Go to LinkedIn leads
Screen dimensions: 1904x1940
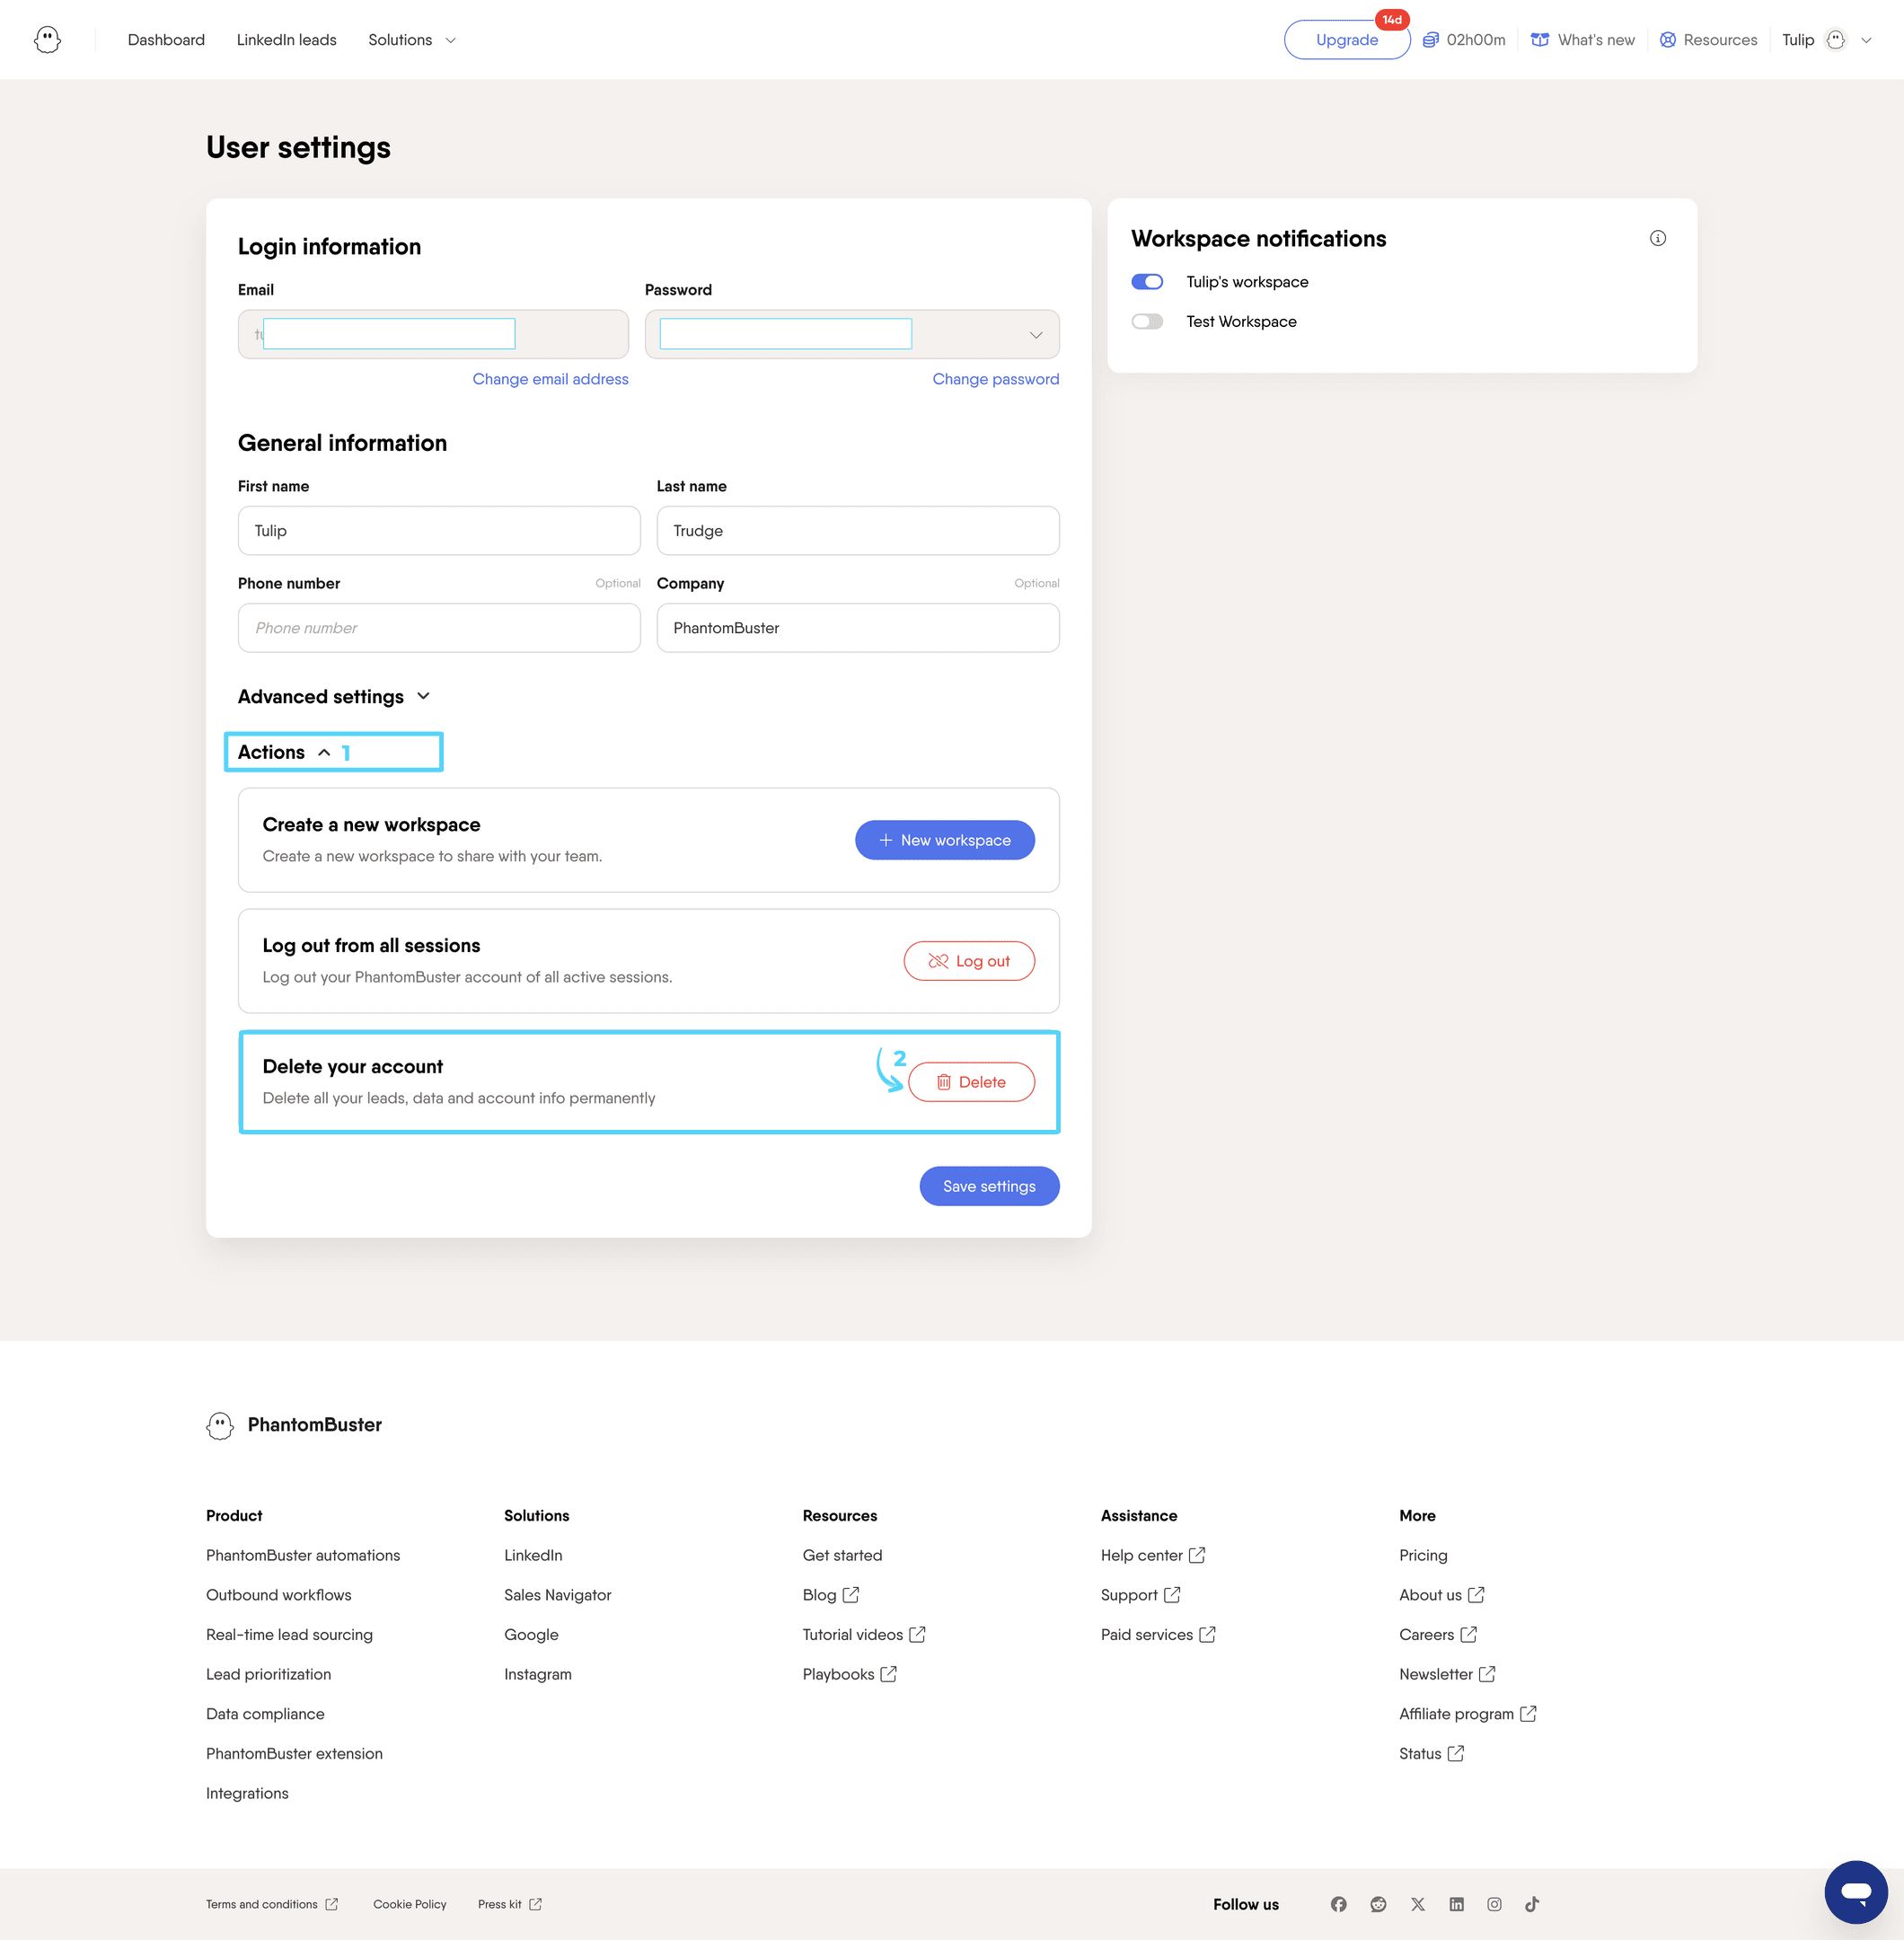286,40
